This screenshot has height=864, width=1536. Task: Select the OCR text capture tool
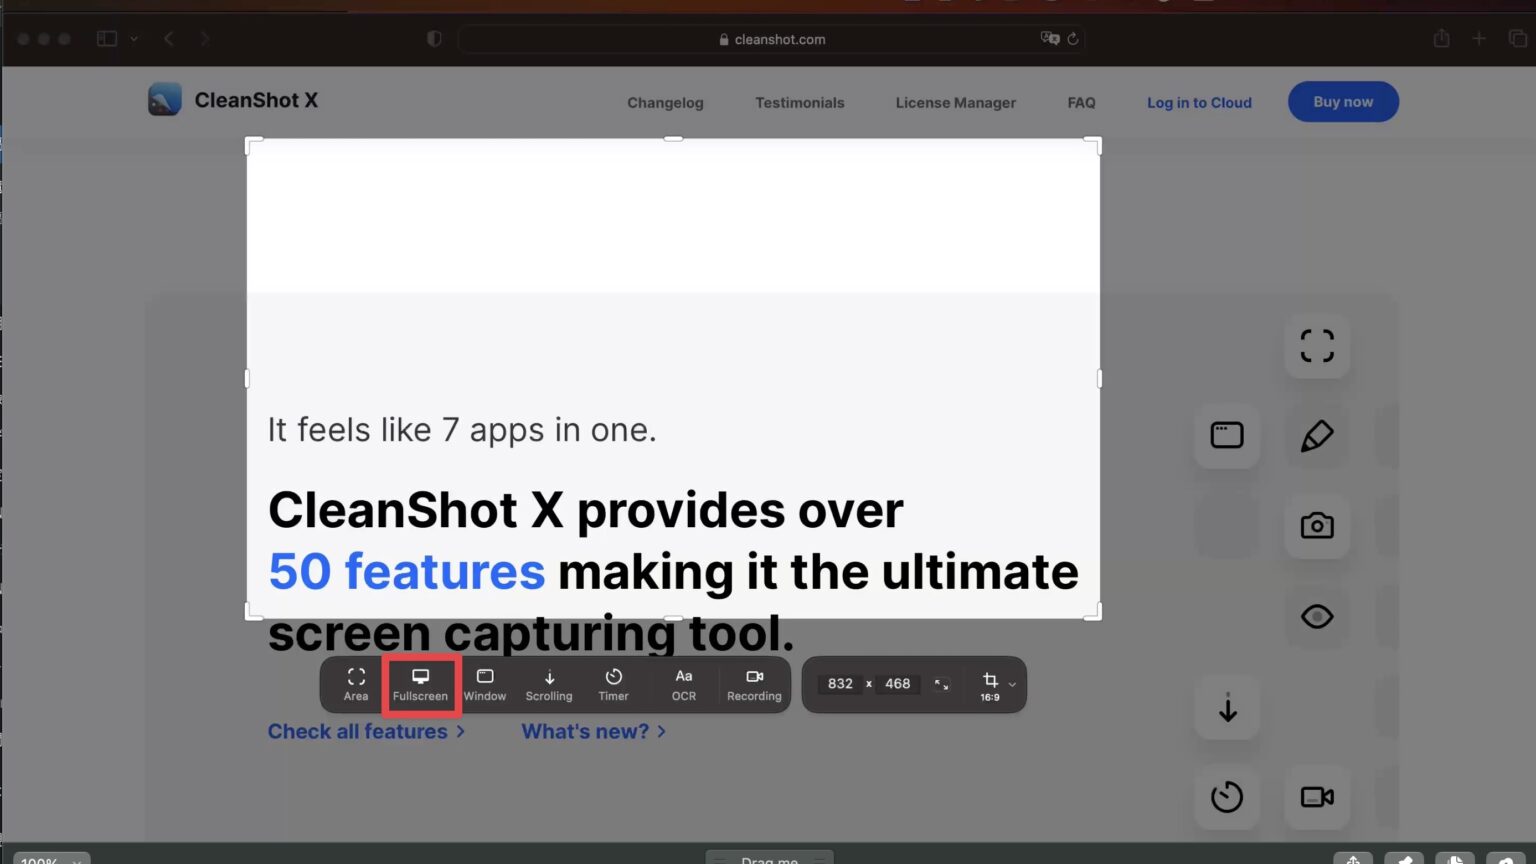683,684
